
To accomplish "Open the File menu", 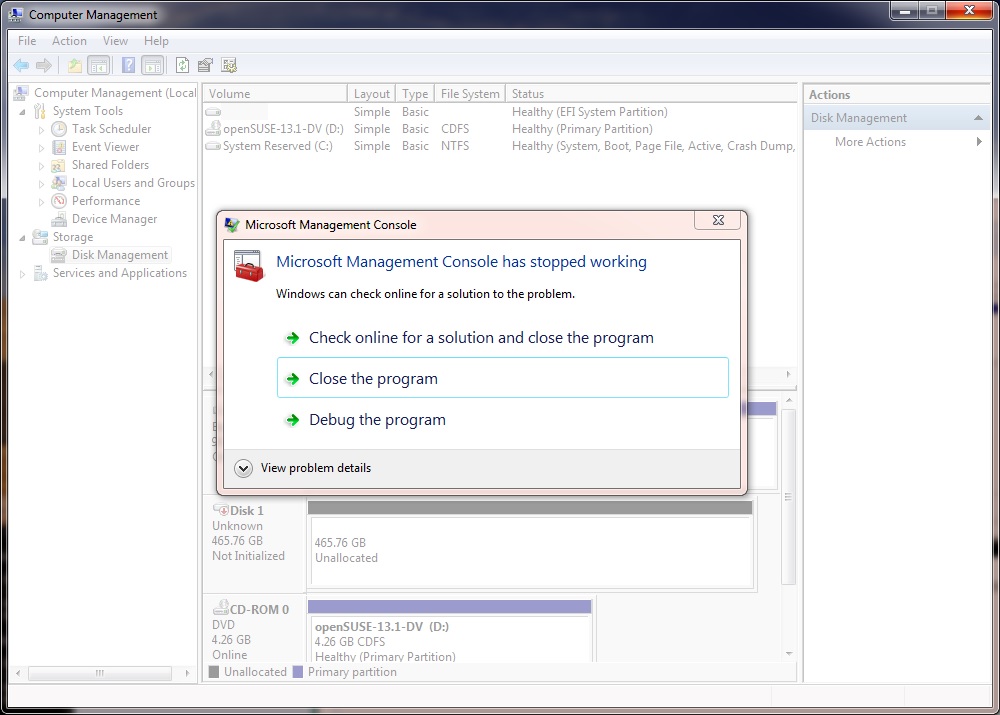I will point(27,41).
